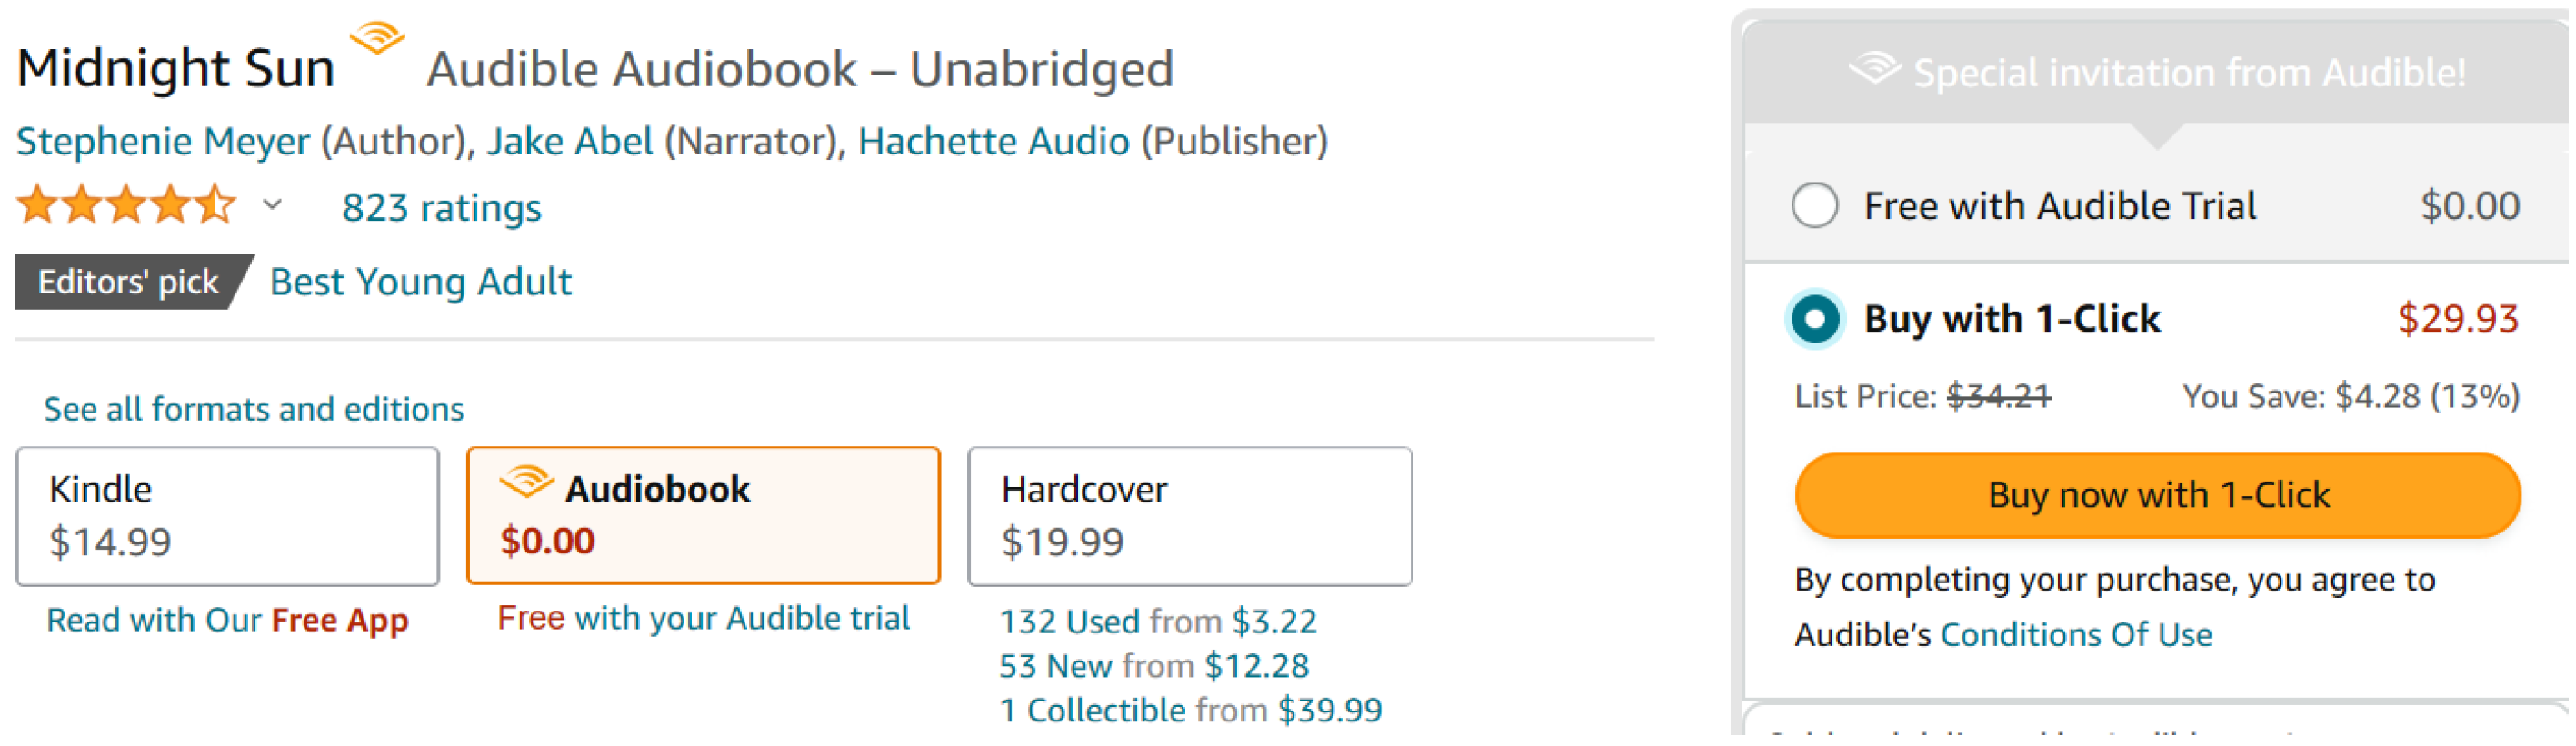Click See all formats and editions

[254, 410]
